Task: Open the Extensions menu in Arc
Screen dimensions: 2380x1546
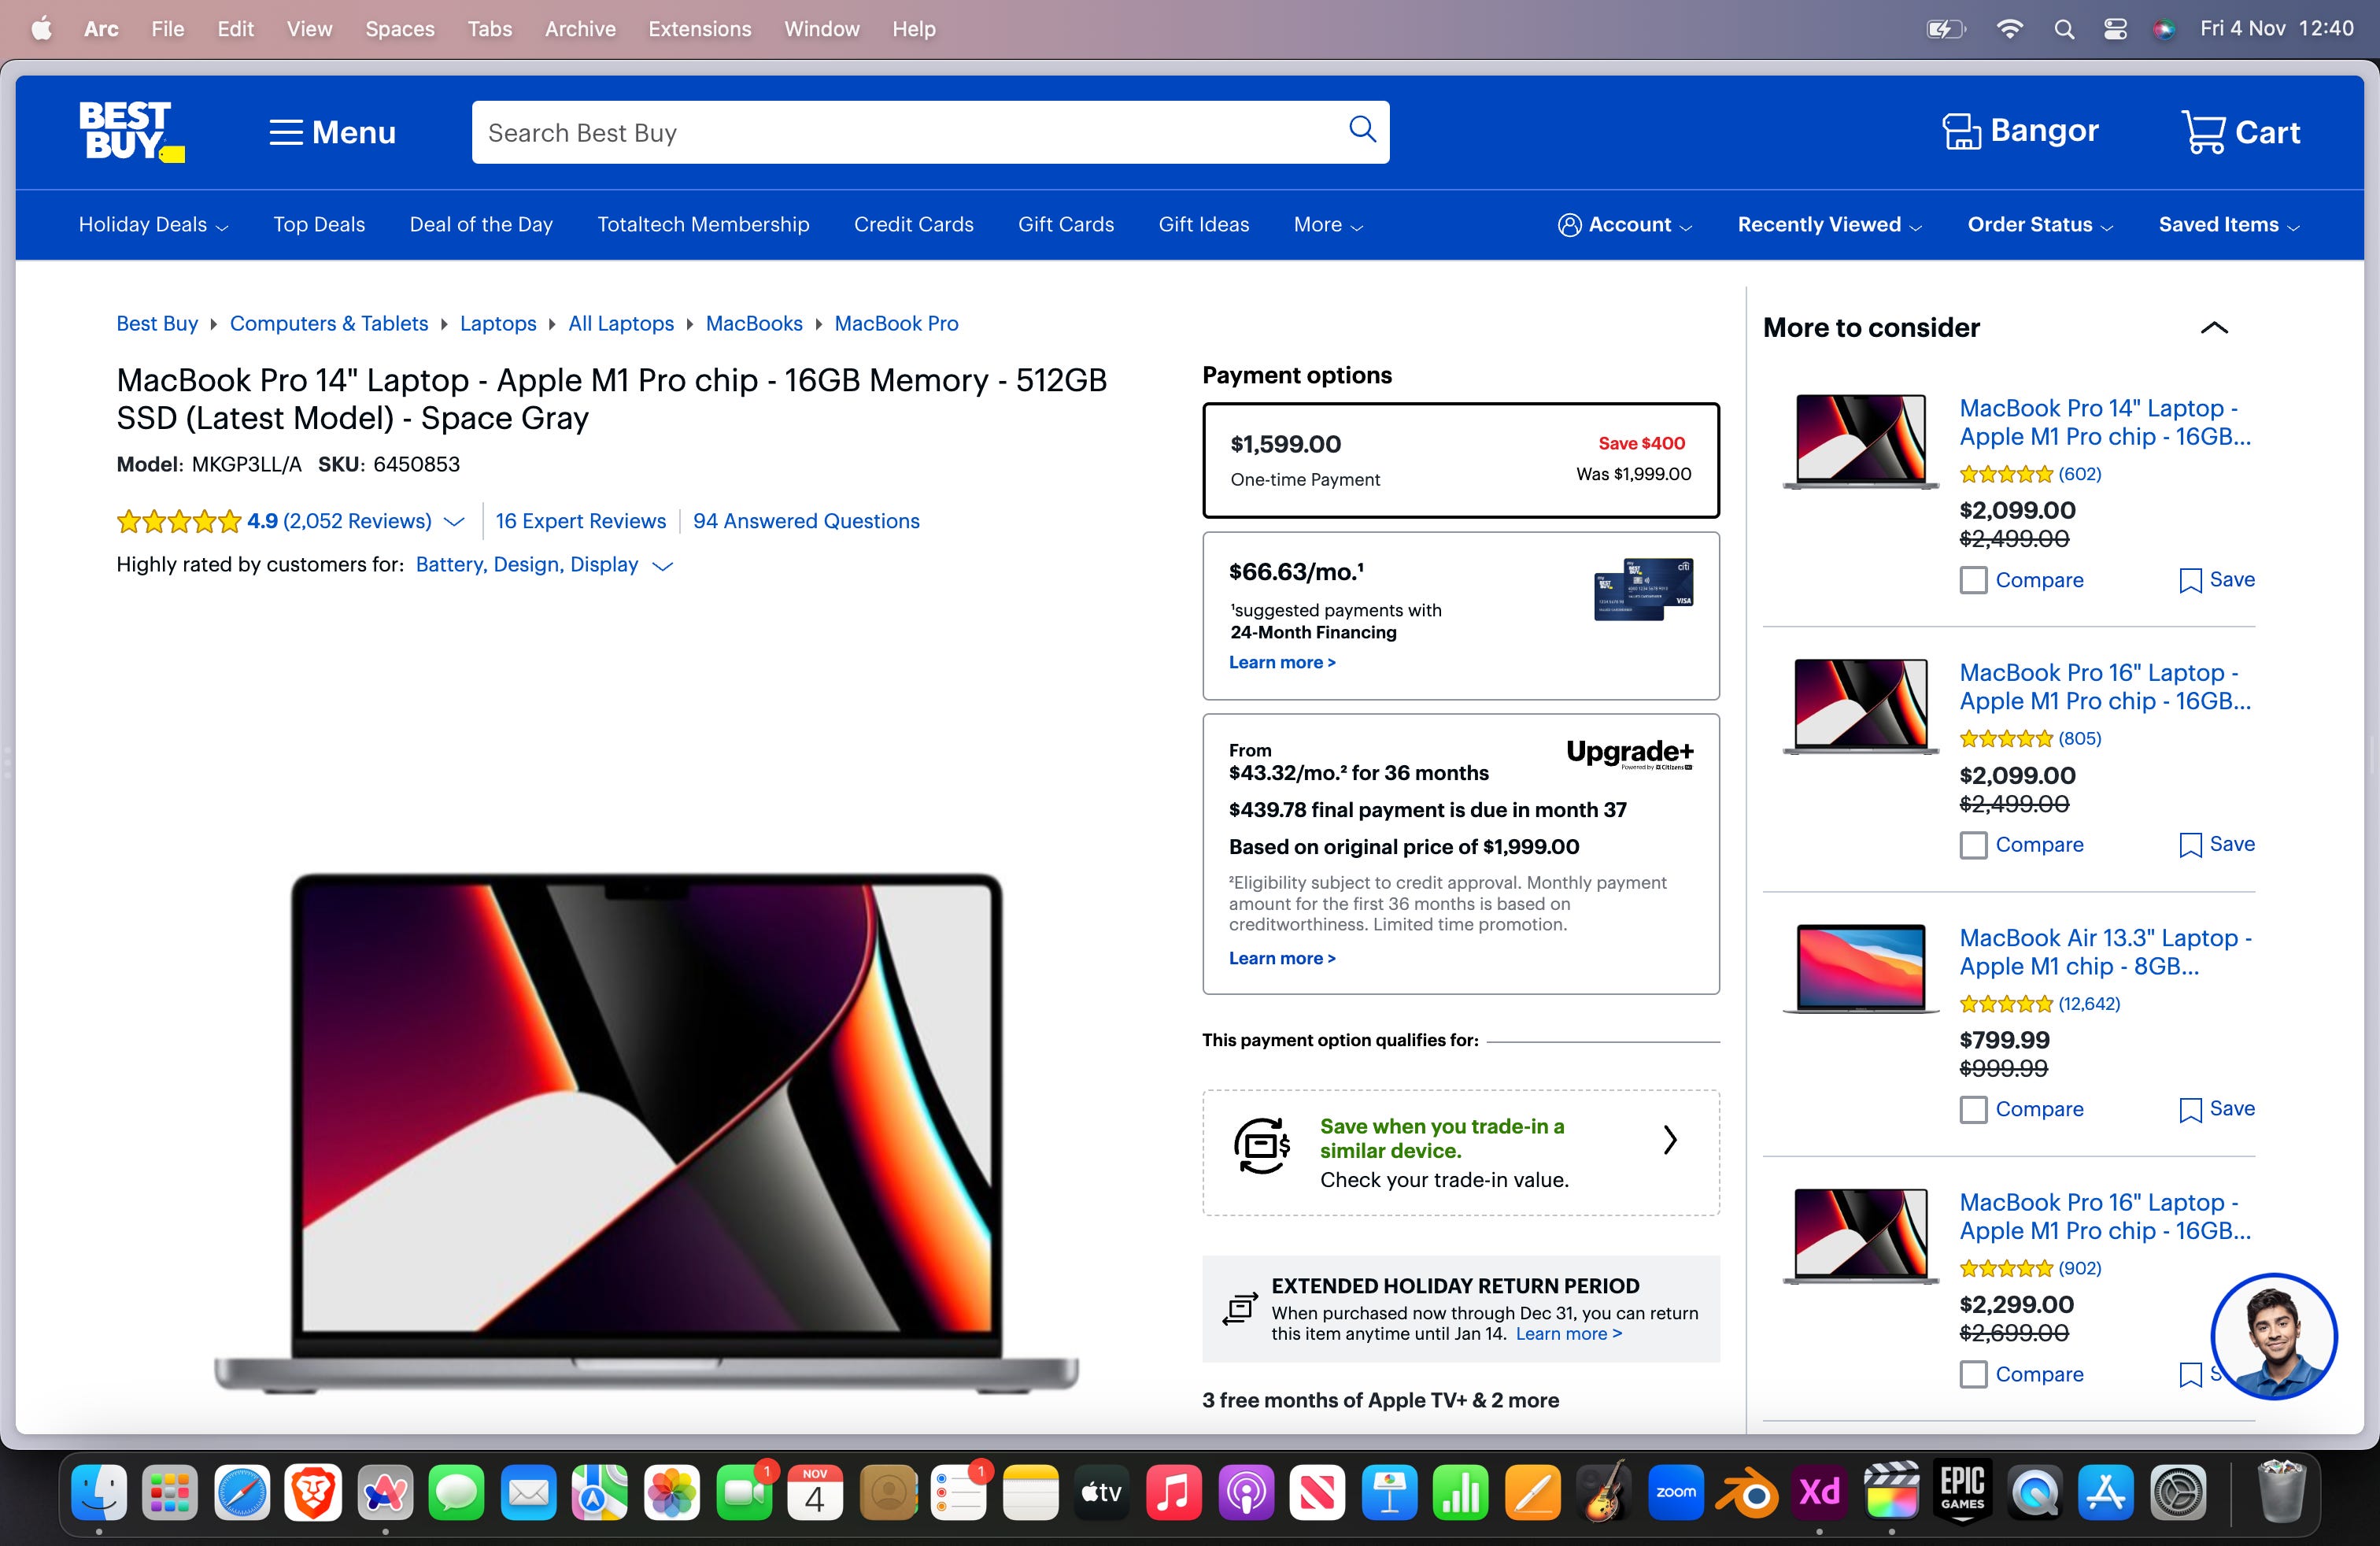Action: pyautogui.click(x=699, y=29)
